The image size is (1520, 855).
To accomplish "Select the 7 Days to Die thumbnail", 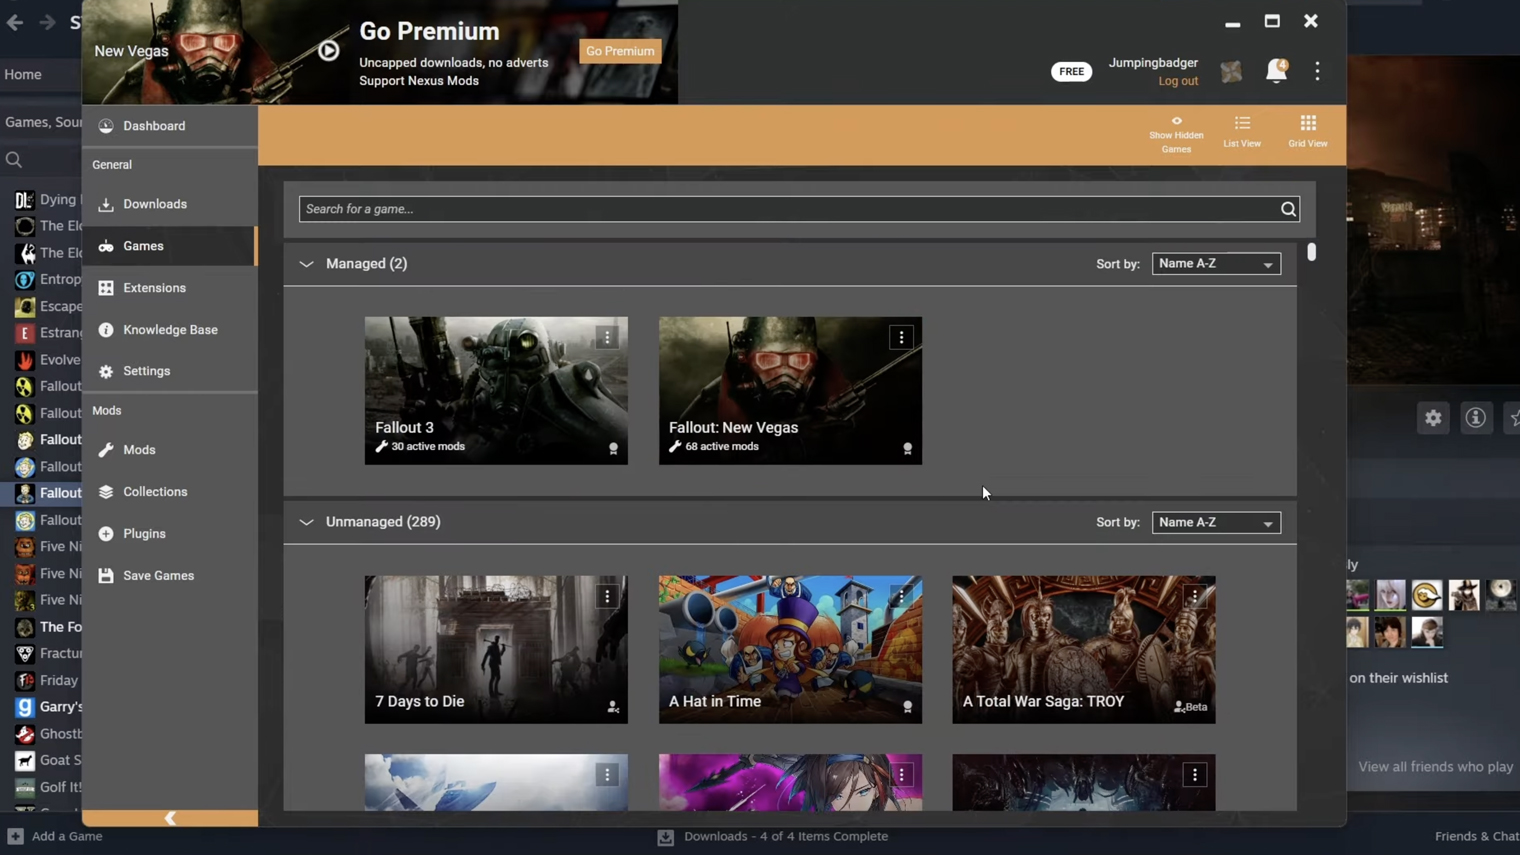I will tap(496, 649).
